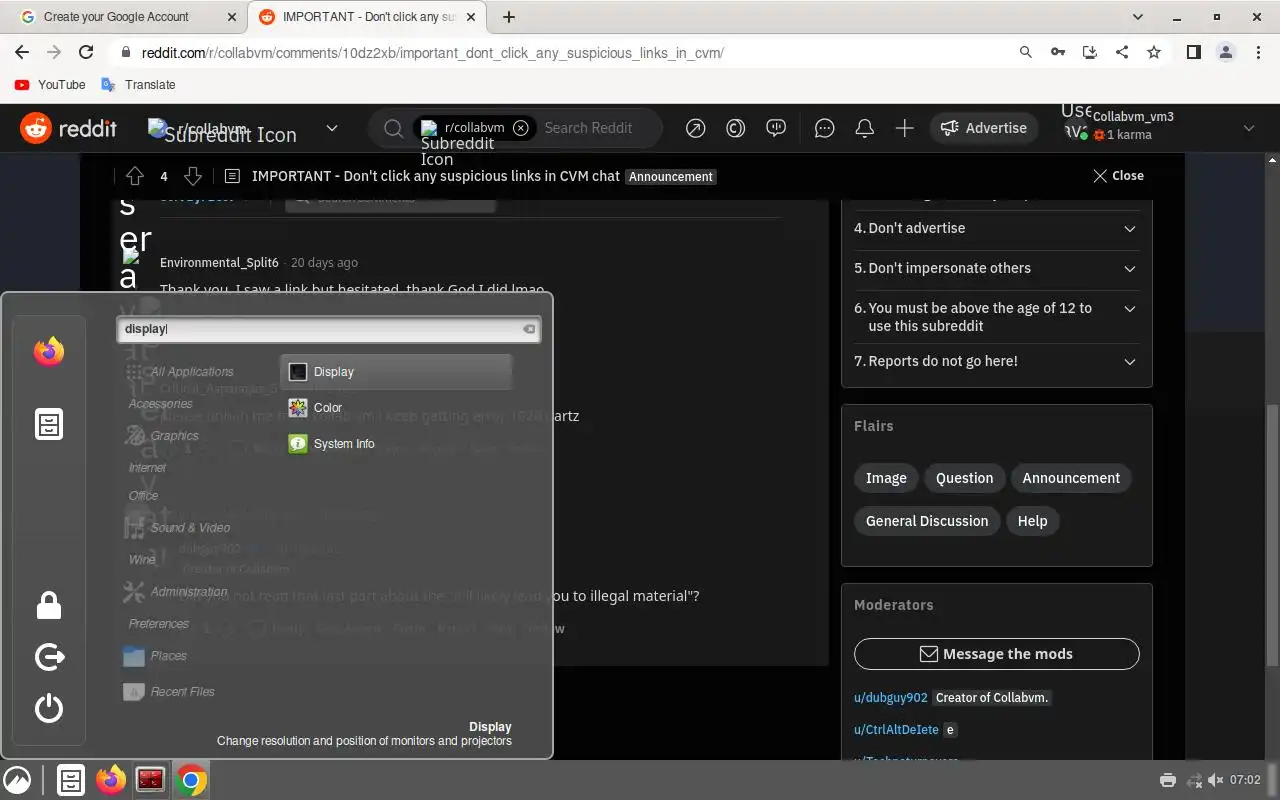The width and height of the screenshot is (1280, 800).
Task: Select the General Discussion flair
Action: (927, 521)
